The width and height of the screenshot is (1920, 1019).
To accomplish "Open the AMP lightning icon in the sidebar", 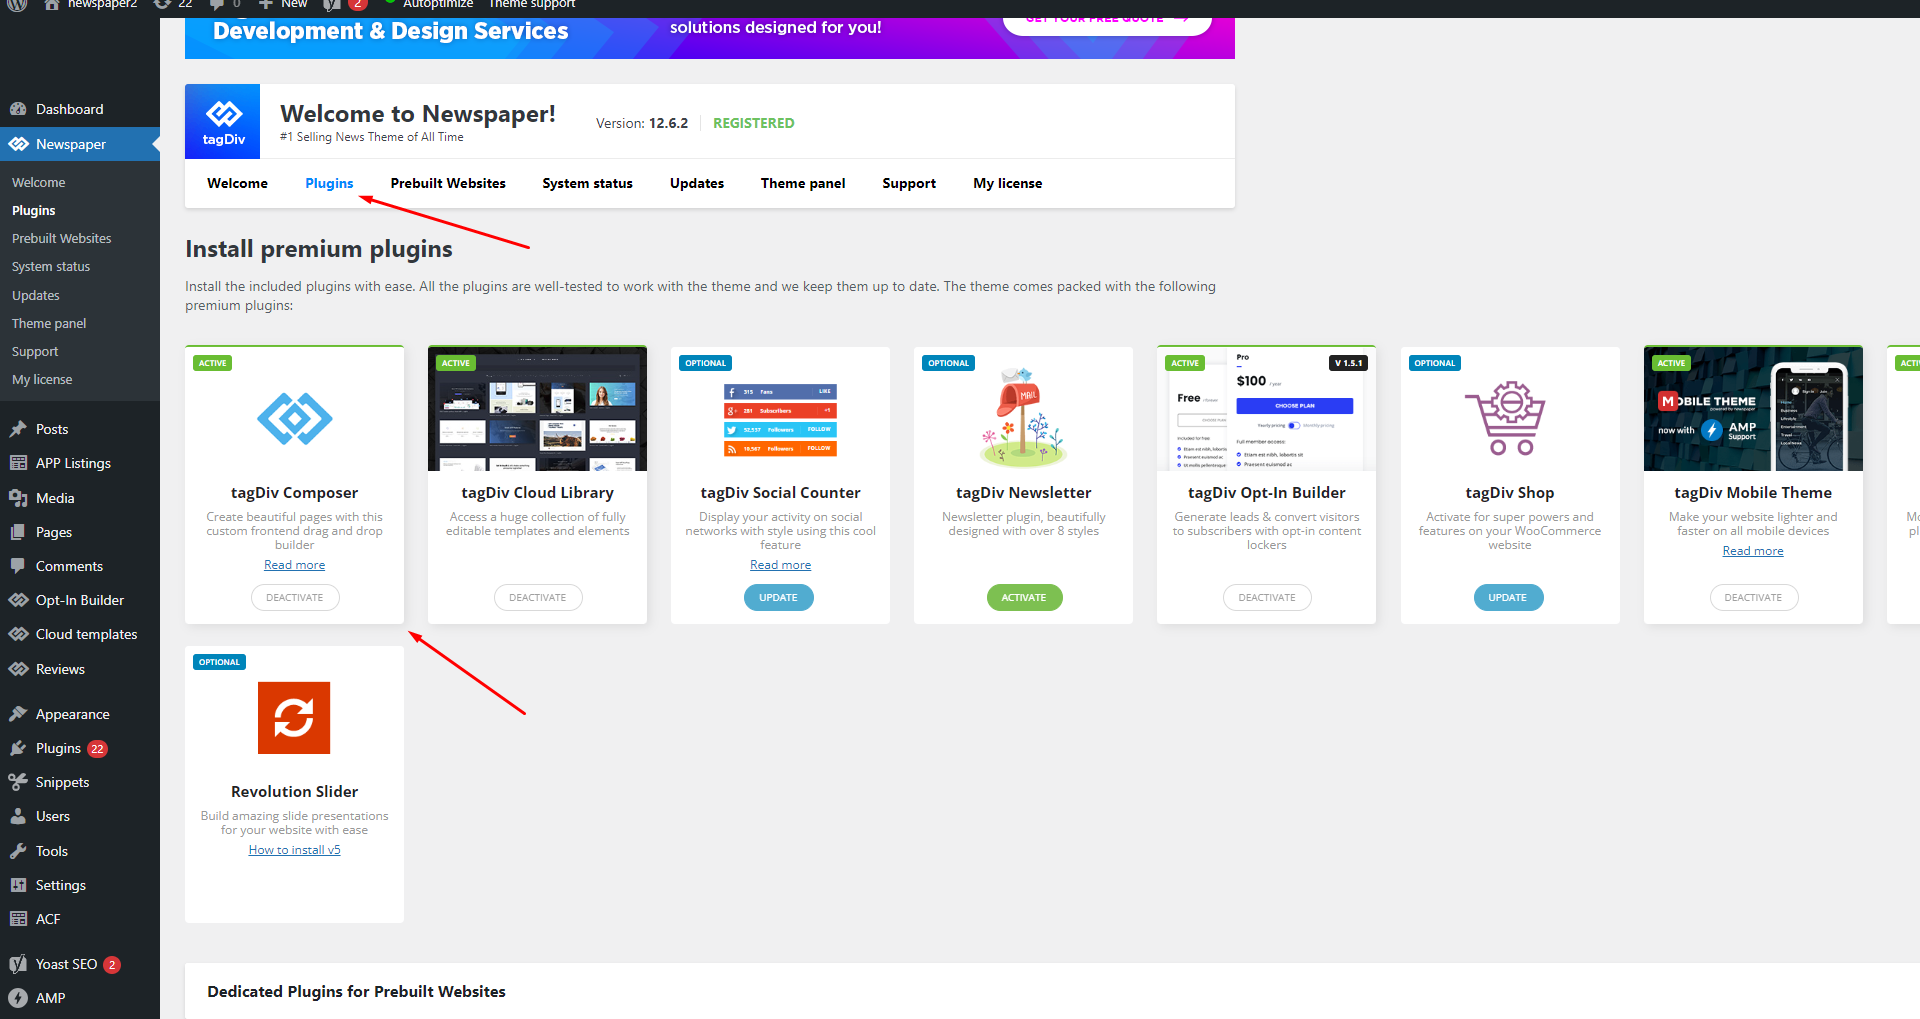I will 18,998.
